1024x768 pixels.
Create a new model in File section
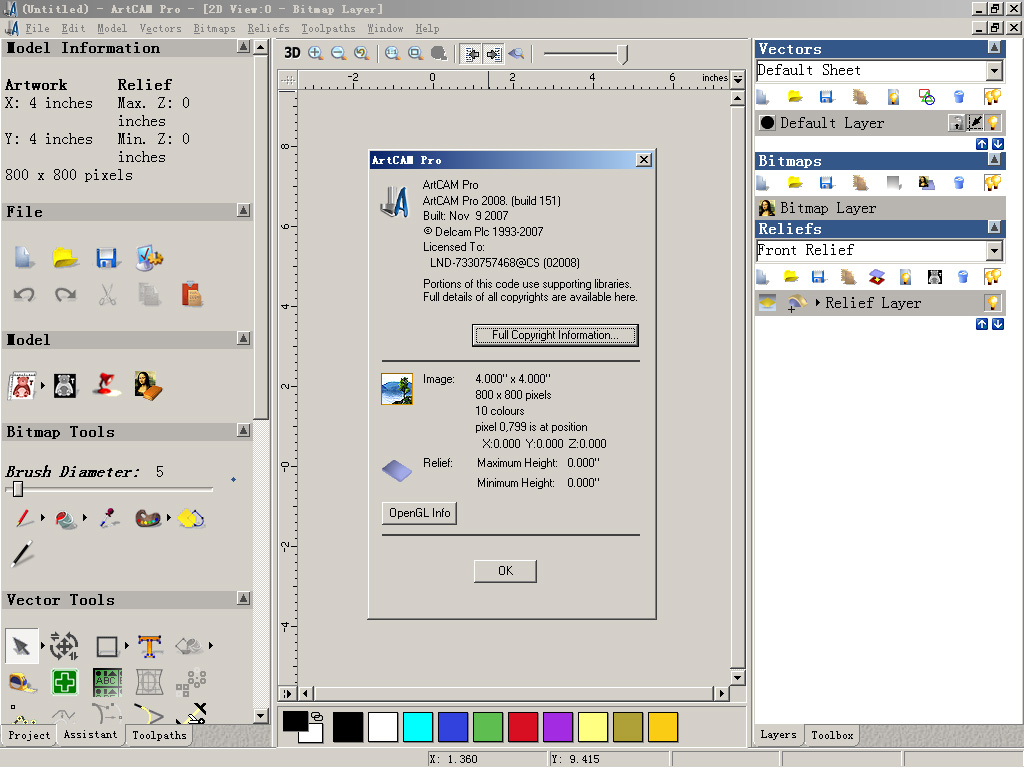point(24,257)
